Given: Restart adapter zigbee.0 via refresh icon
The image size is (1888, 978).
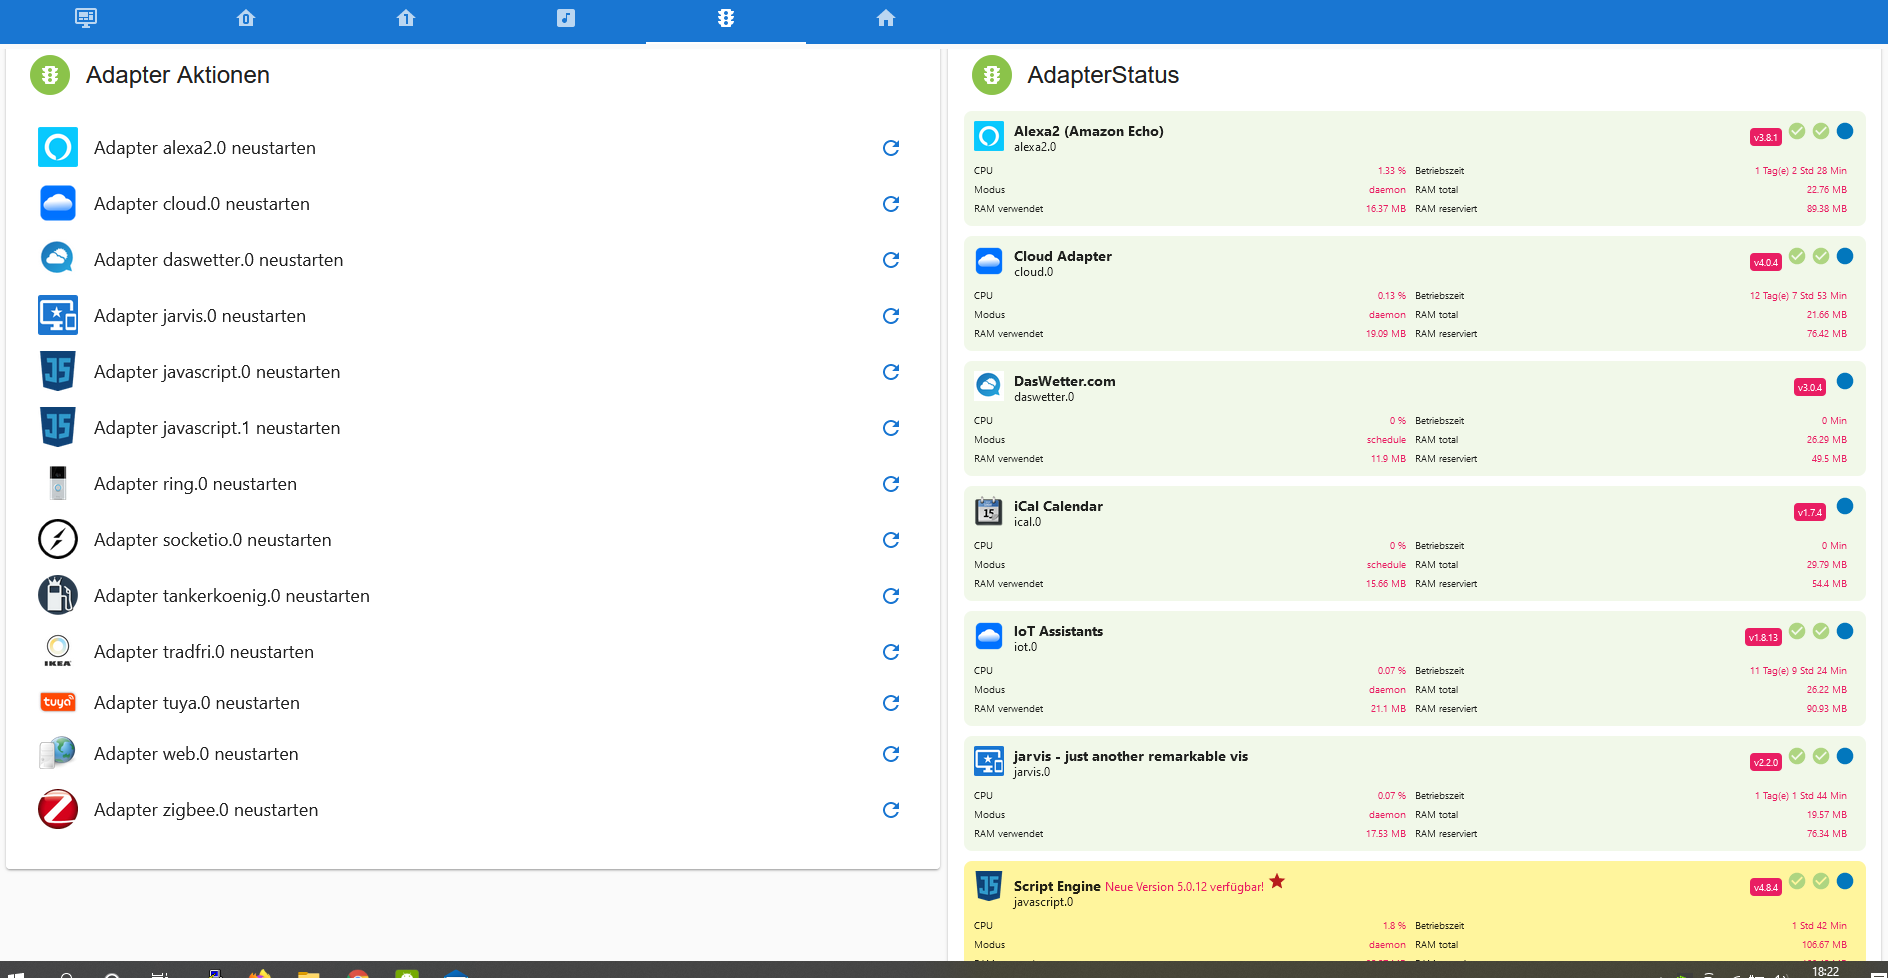Looking at the screenshot, I should (x=891, y=810).
